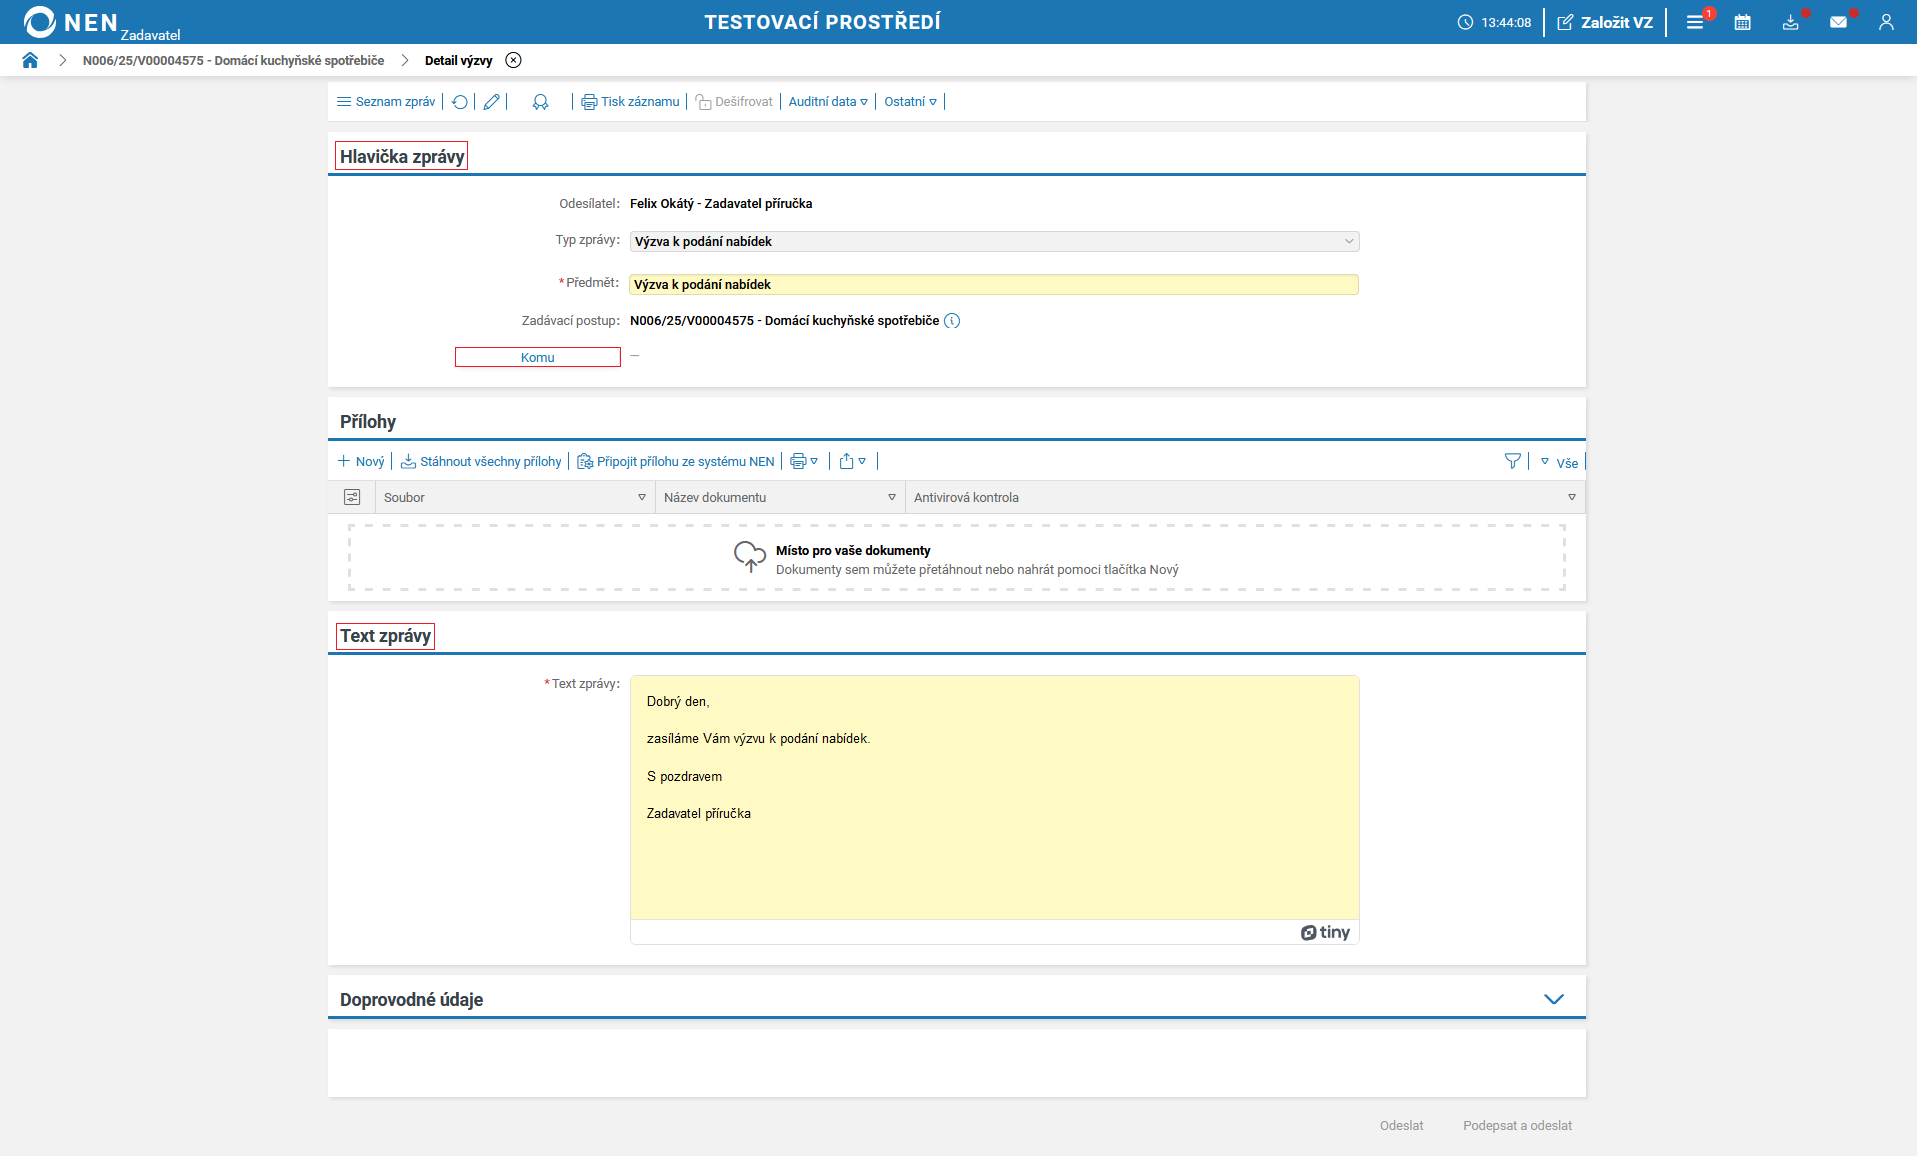Expand the Doprovodné údaje section
Image resolution: width=1917 pixels, height=1156 pixels.
click(x=1553, y=999)
